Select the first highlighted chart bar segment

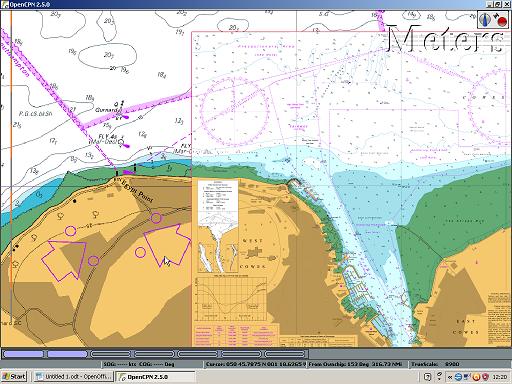[x=23, y=354]
